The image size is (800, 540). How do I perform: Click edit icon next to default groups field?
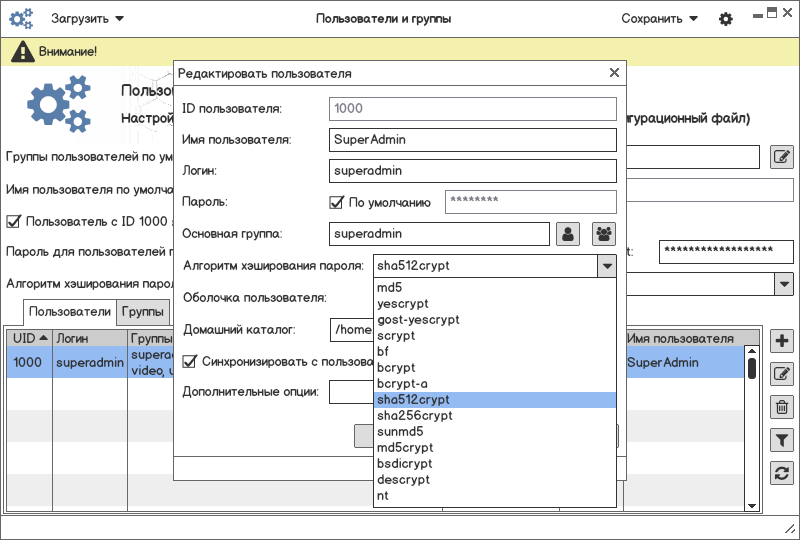point(782,156)
